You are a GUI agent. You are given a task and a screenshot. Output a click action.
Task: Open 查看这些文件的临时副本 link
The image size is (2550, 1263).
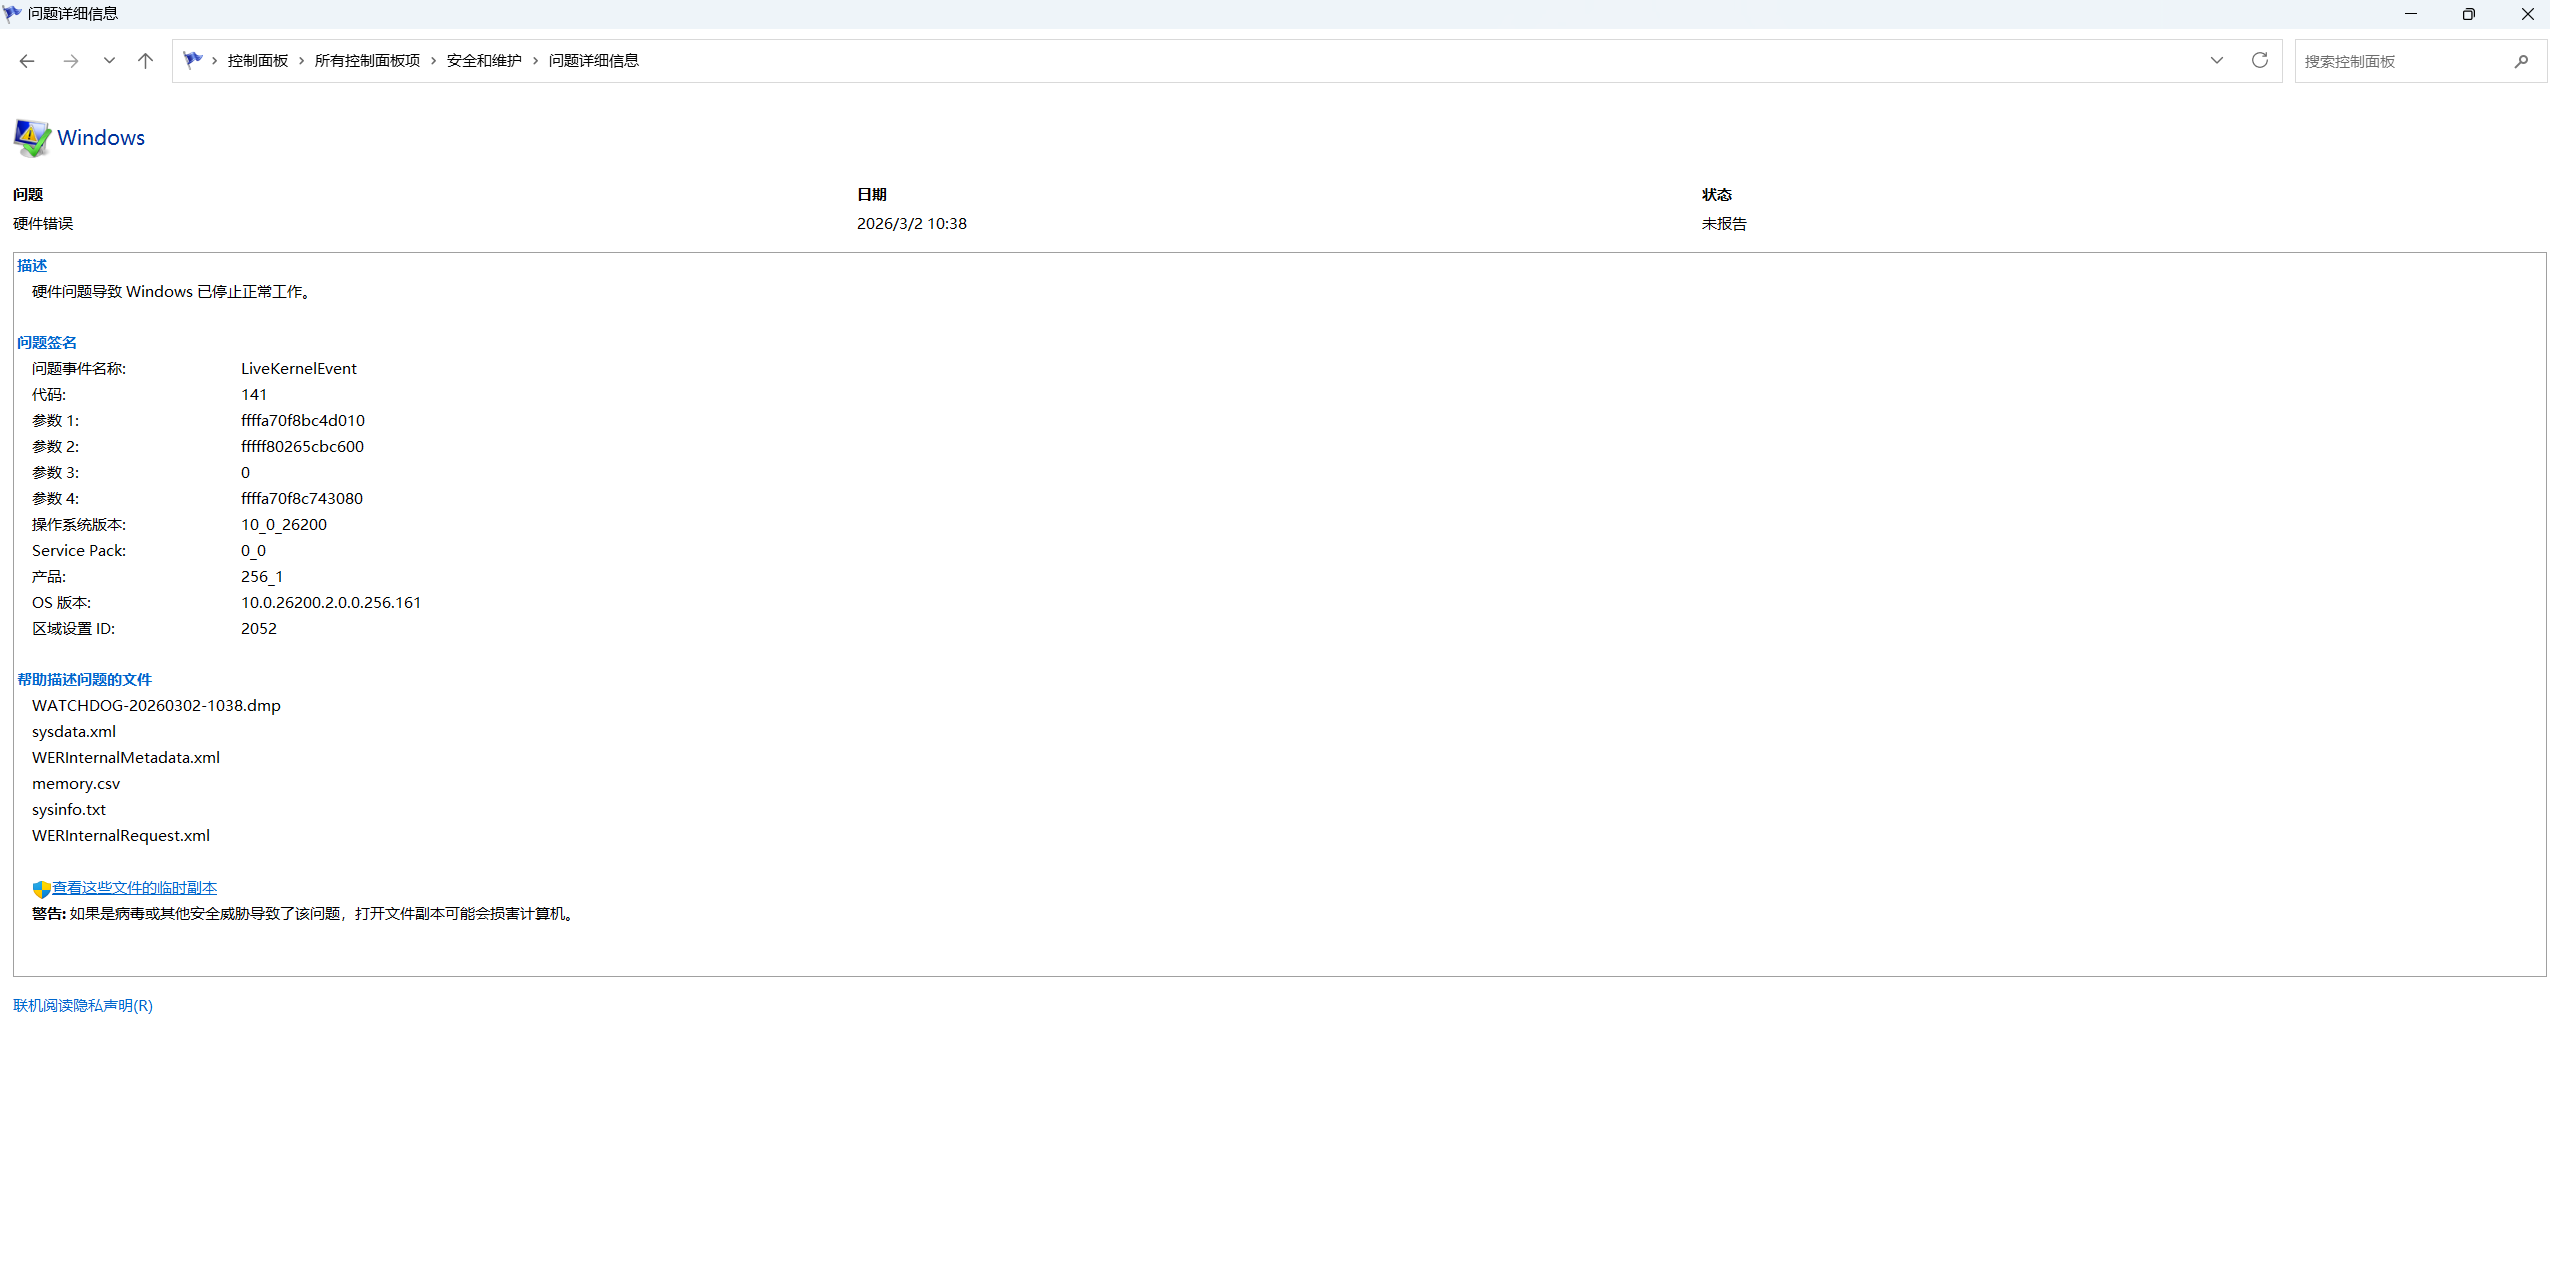(134, 888)
